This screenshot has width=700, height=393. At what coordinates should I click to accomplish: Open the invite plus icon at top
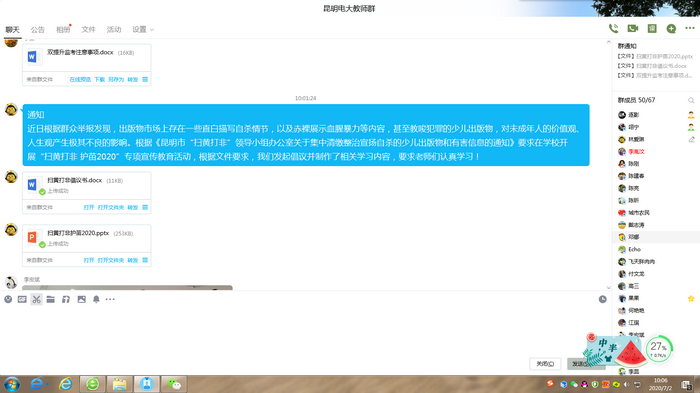pos(671,29)
